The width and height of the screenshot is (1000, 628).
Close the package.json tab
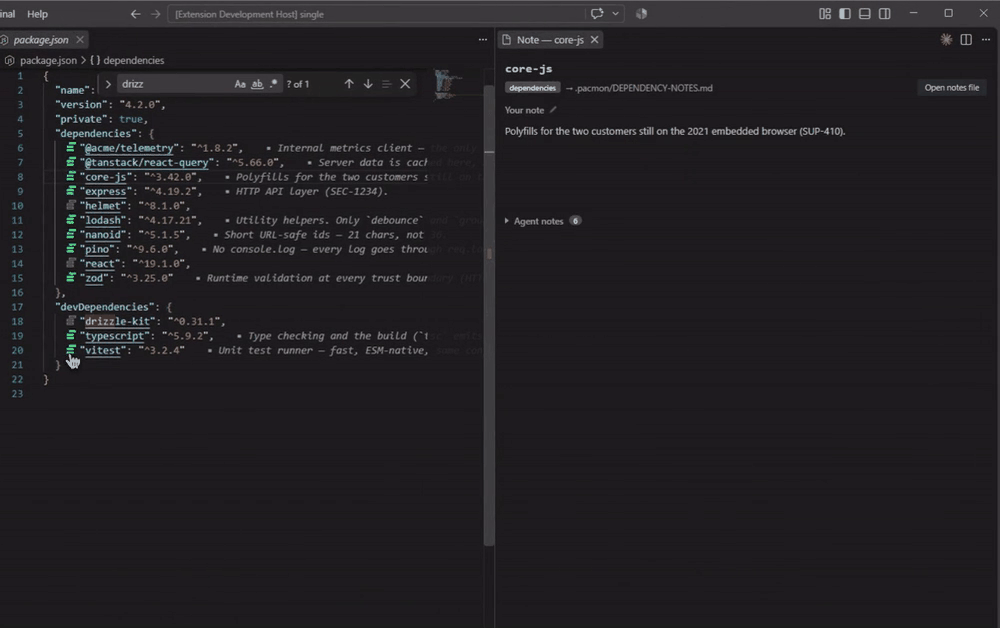pos(80,40)
